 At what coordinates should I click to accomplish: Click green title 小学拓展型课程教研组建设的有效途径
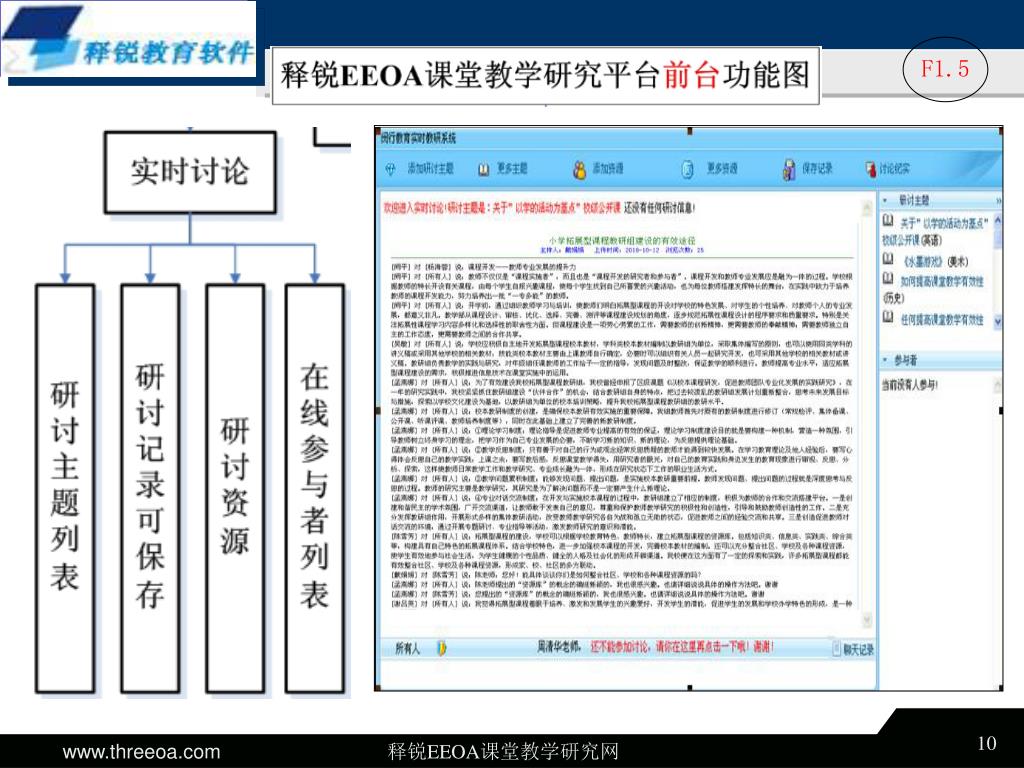622,240
